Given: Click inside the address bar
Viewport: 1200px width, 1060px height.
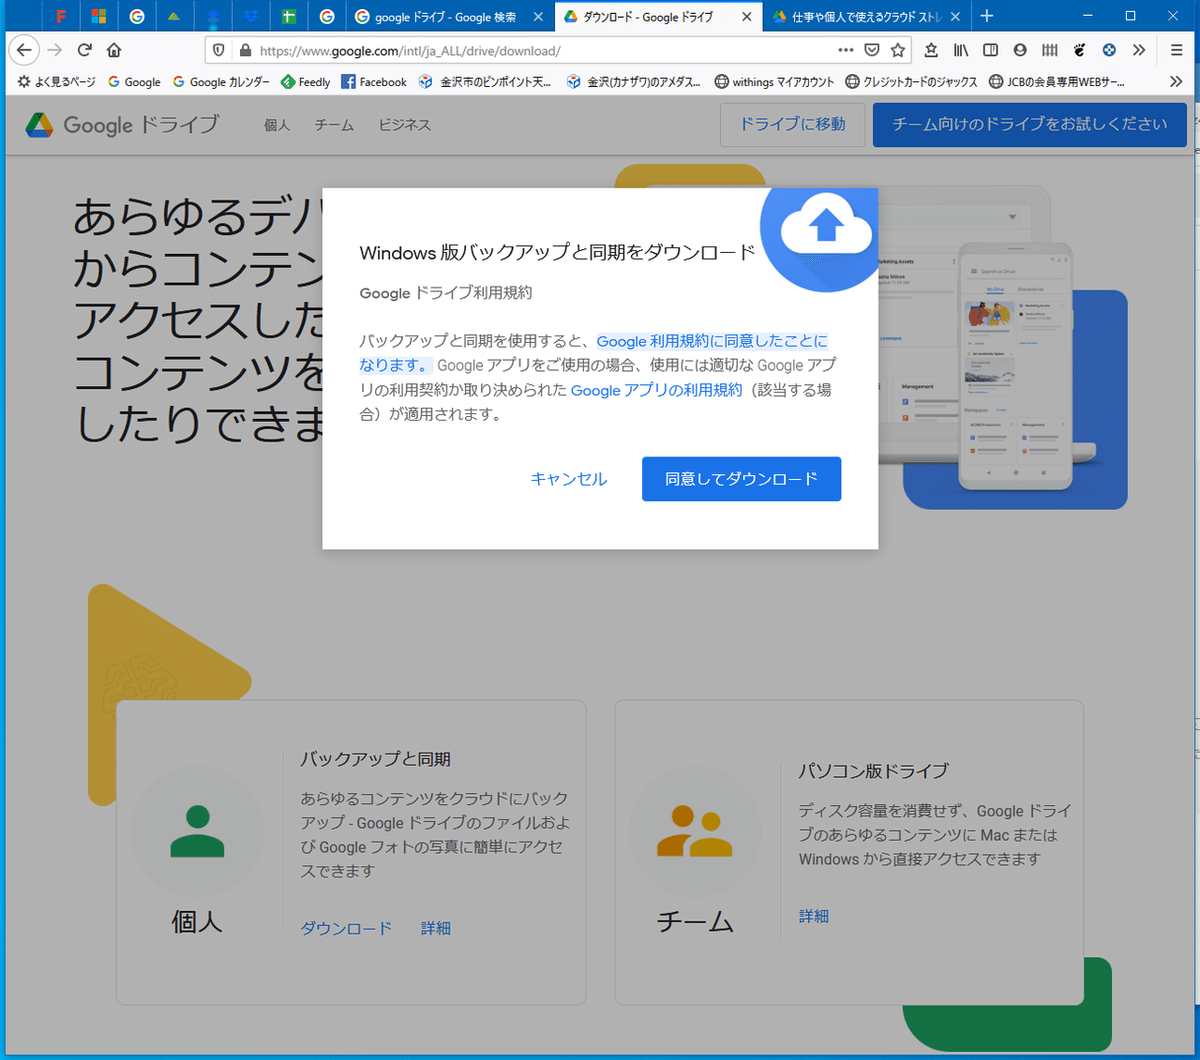Looking at the screenshot, I should coord(500,48).
